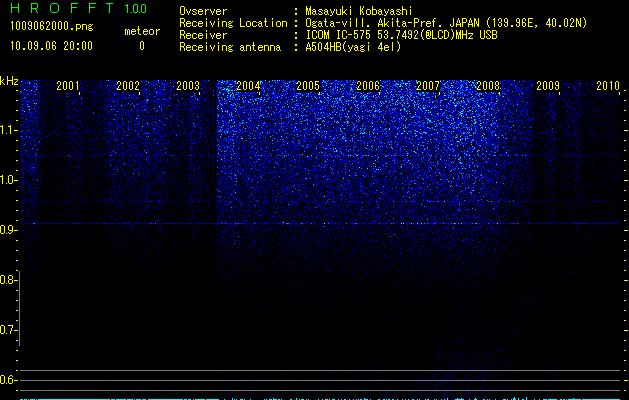Image resolution: width=629 pixels, height=400 pixels.
Task: Click the Receiving antenna label
Action: tap(230, 47)
